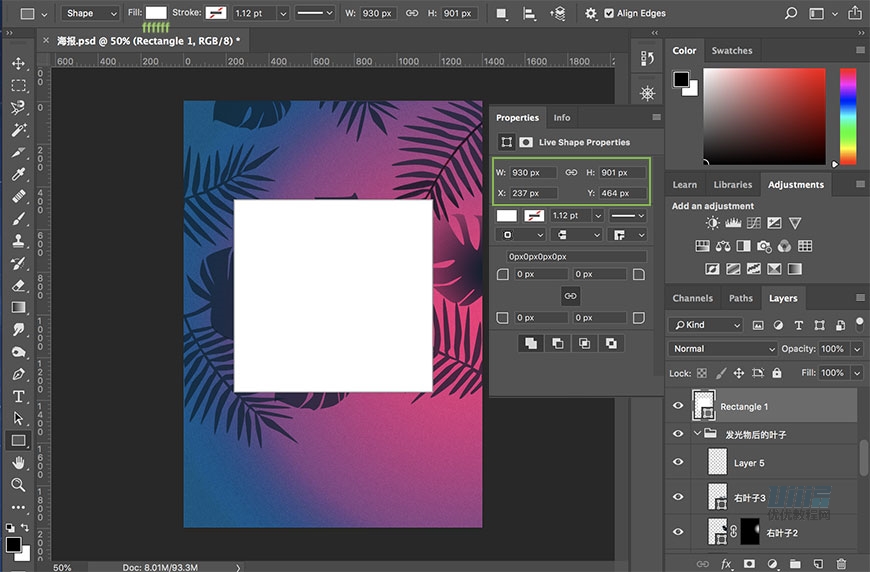Select the Move tool
This screenshot has width=870, height=572.
(18, 64)
